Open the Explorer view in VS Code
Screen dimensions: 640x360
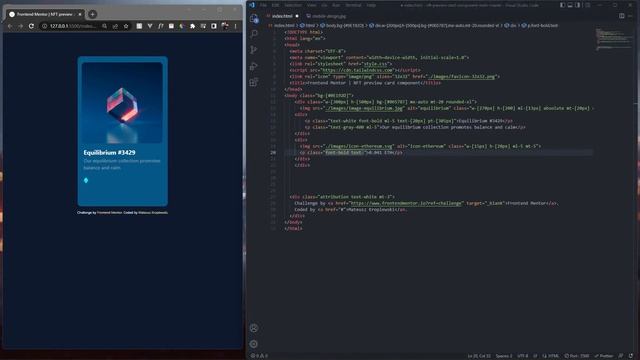254,18
